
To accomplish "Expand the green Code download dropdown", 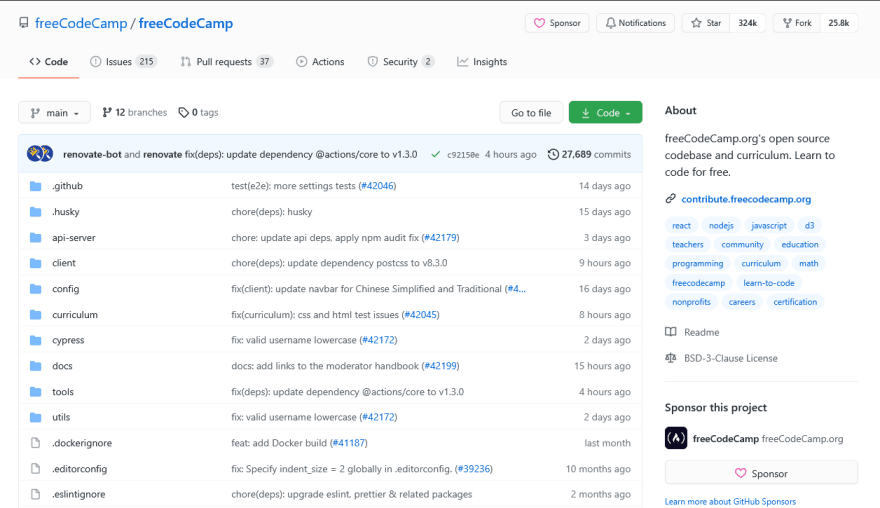I will (x=606, y=113).
